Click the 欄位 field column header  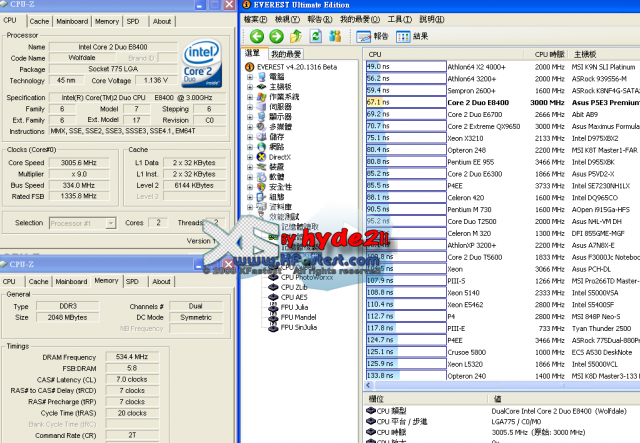[424, 398]
